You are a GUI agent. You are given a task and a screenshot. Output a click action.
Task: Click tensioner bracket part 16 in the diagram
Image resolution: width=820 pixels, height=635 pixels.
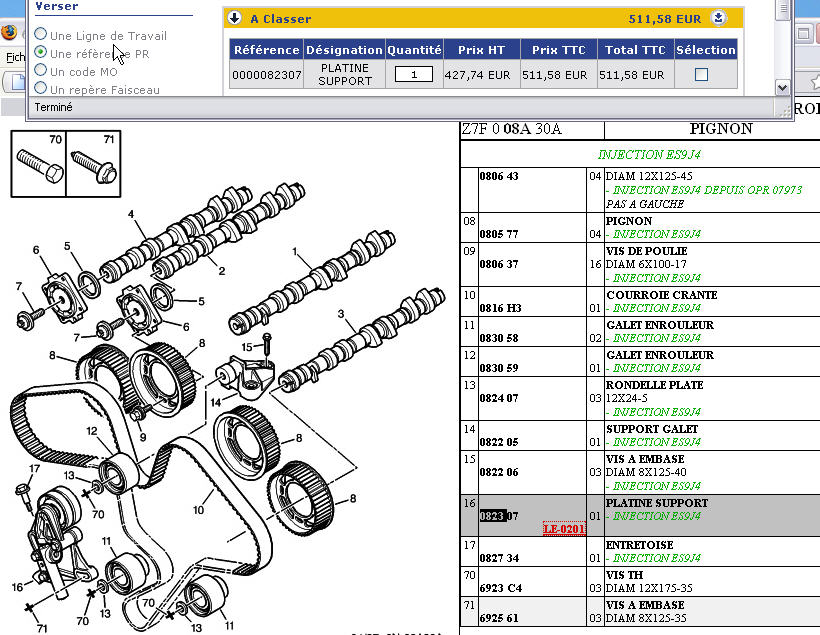(17, 587)
